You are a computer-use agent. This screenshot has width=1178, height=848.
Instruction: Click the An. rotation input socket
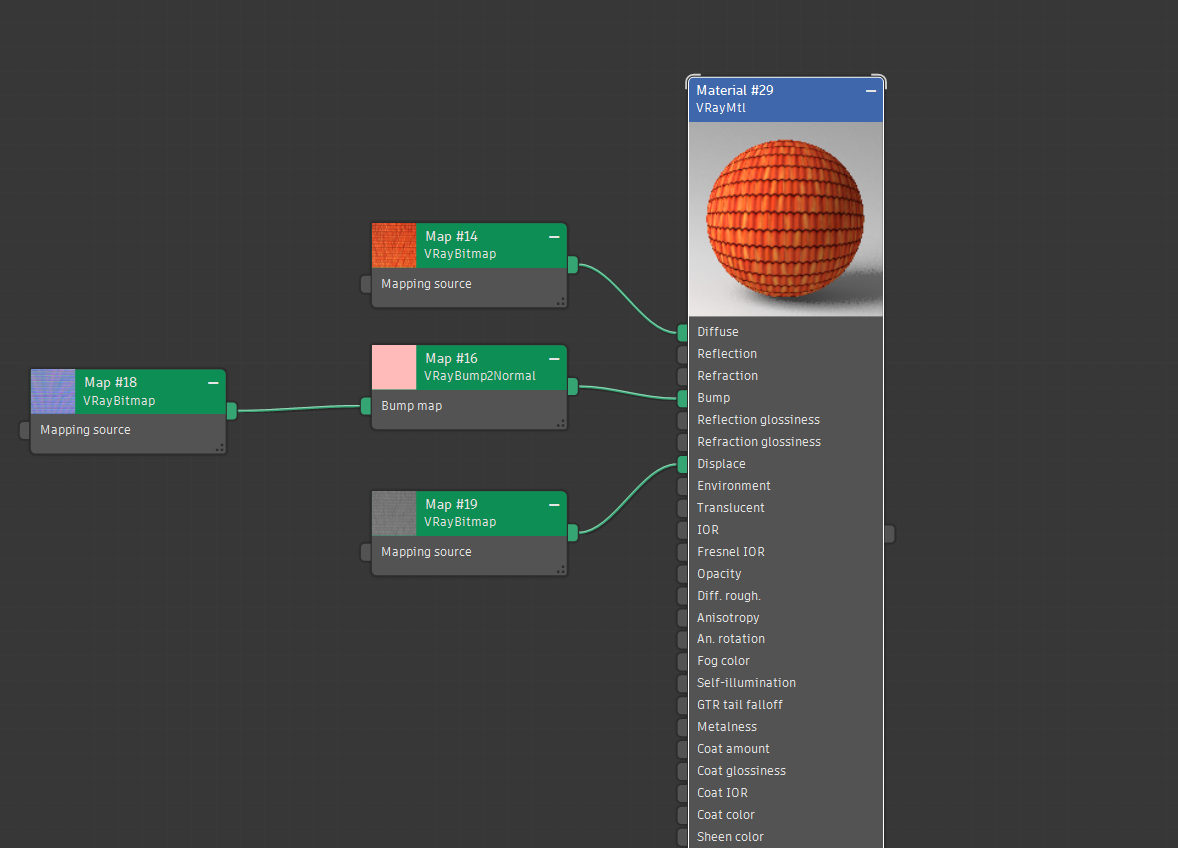coord(682,639)
